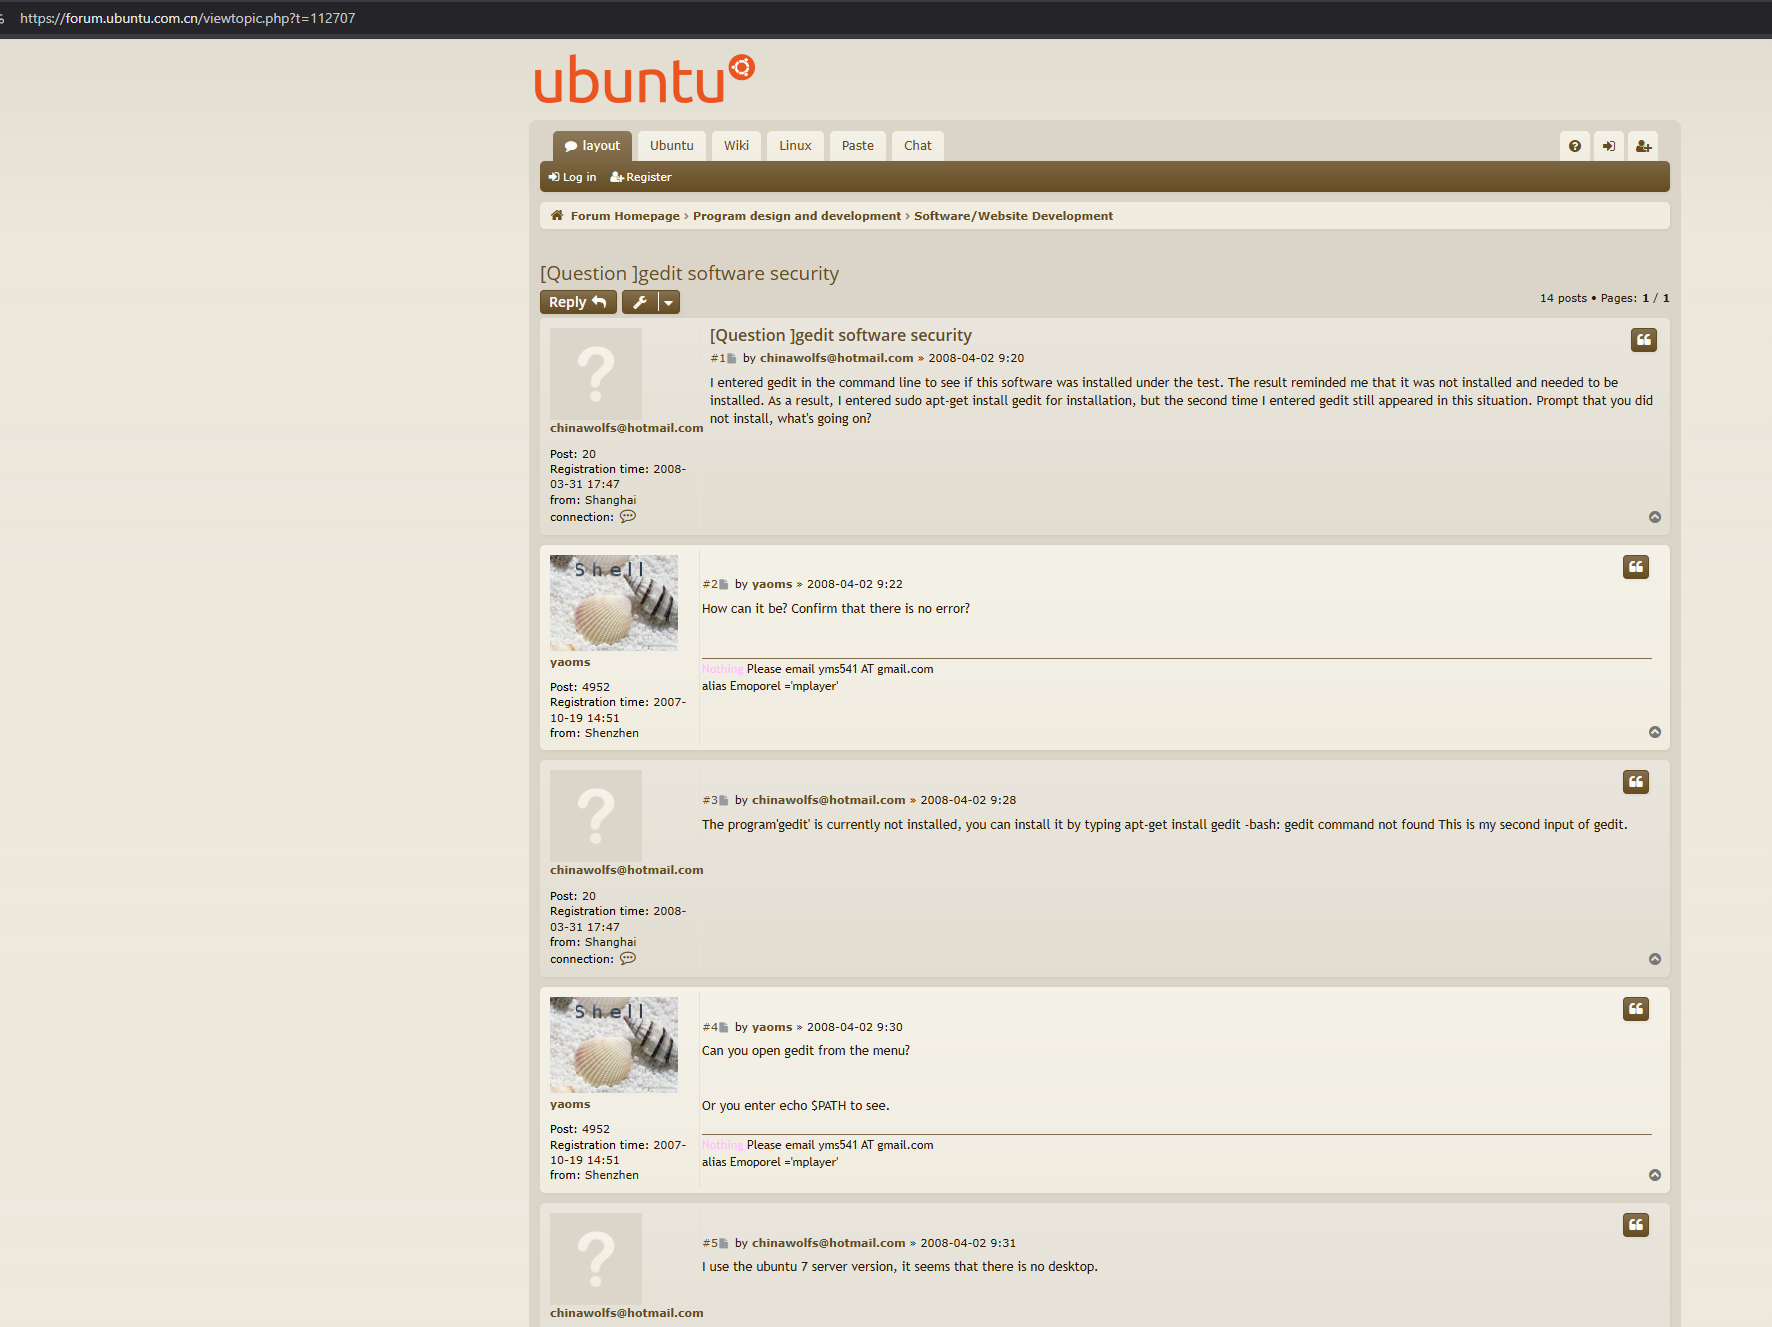The height and width of the screenshot is (1327, 1772).
Task: Open yaoms author link in post #2 header
Action: pos(772,584)
